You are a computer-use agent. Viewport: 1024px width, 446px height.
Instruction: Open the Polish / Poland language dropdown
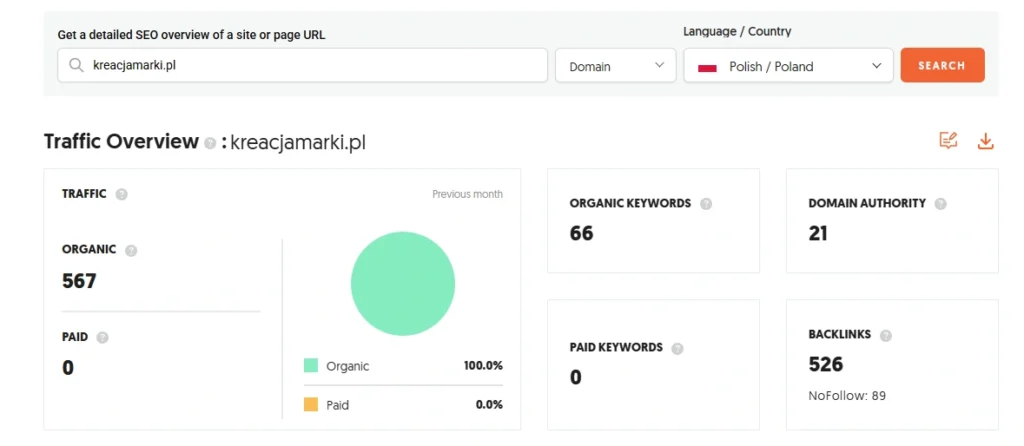[x=788, y=66]
